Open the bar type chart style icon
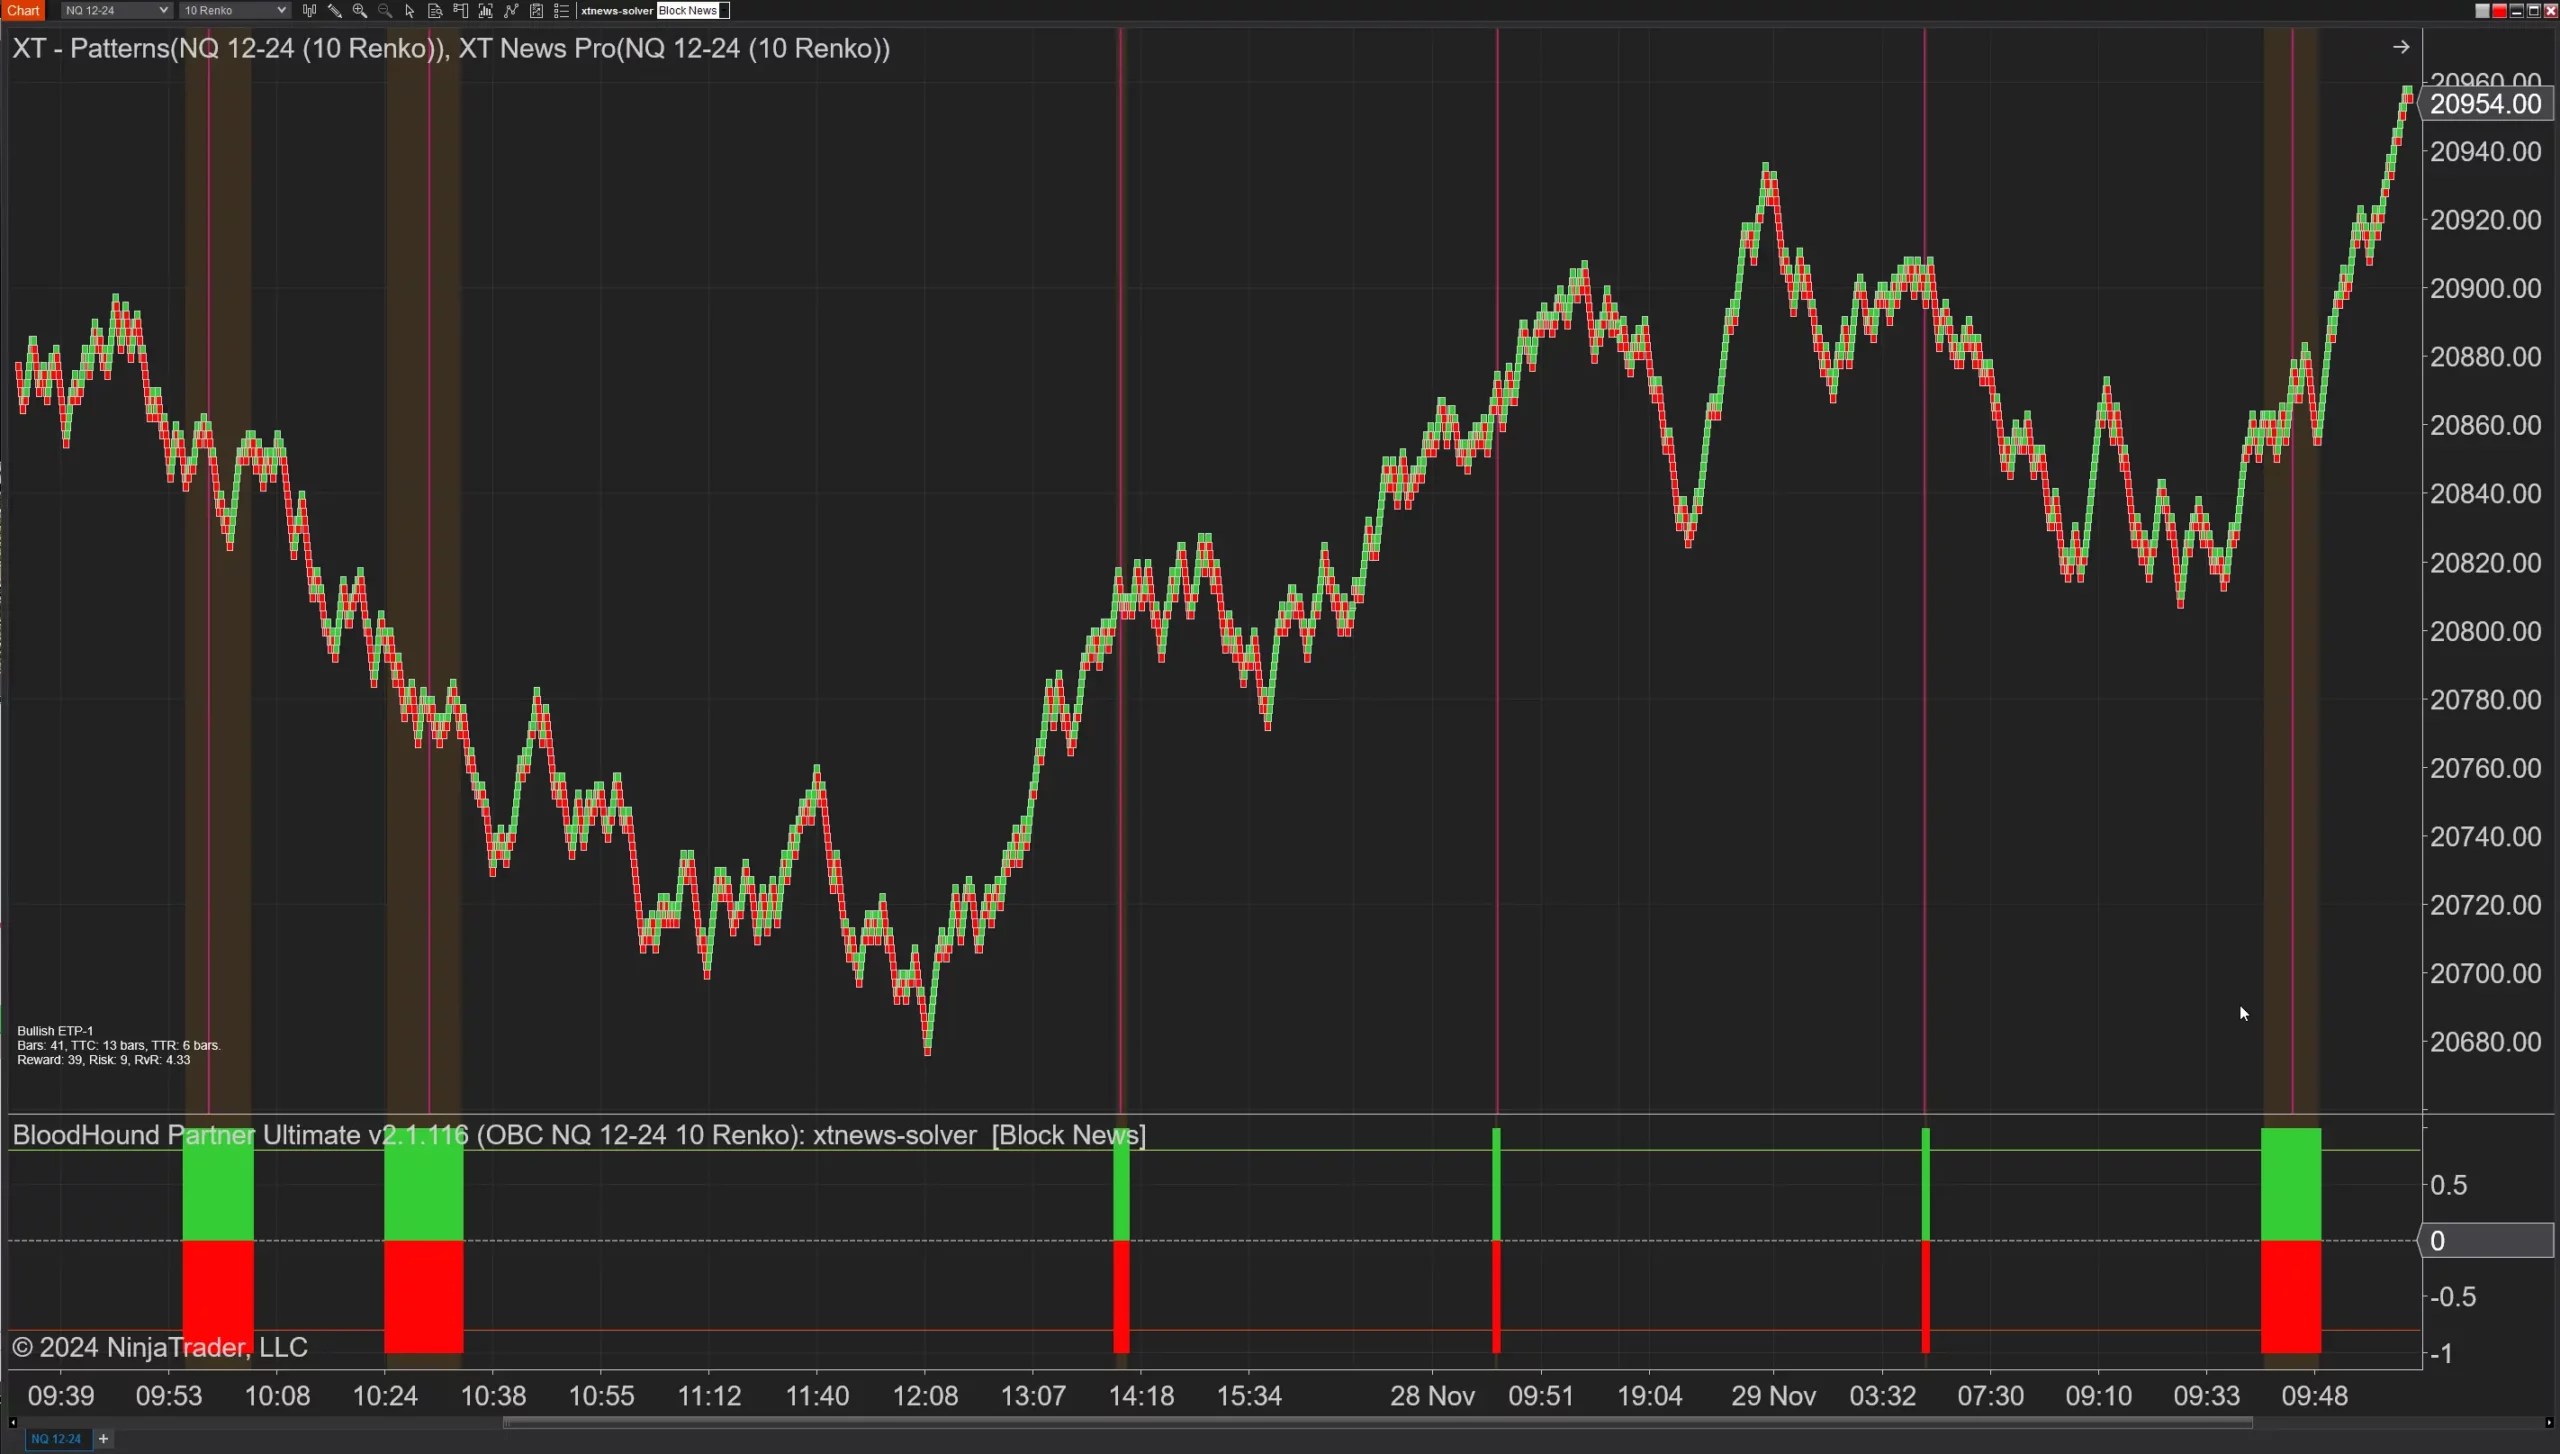The height and width of the screenshot is (1454, 2560). [309, 11]
